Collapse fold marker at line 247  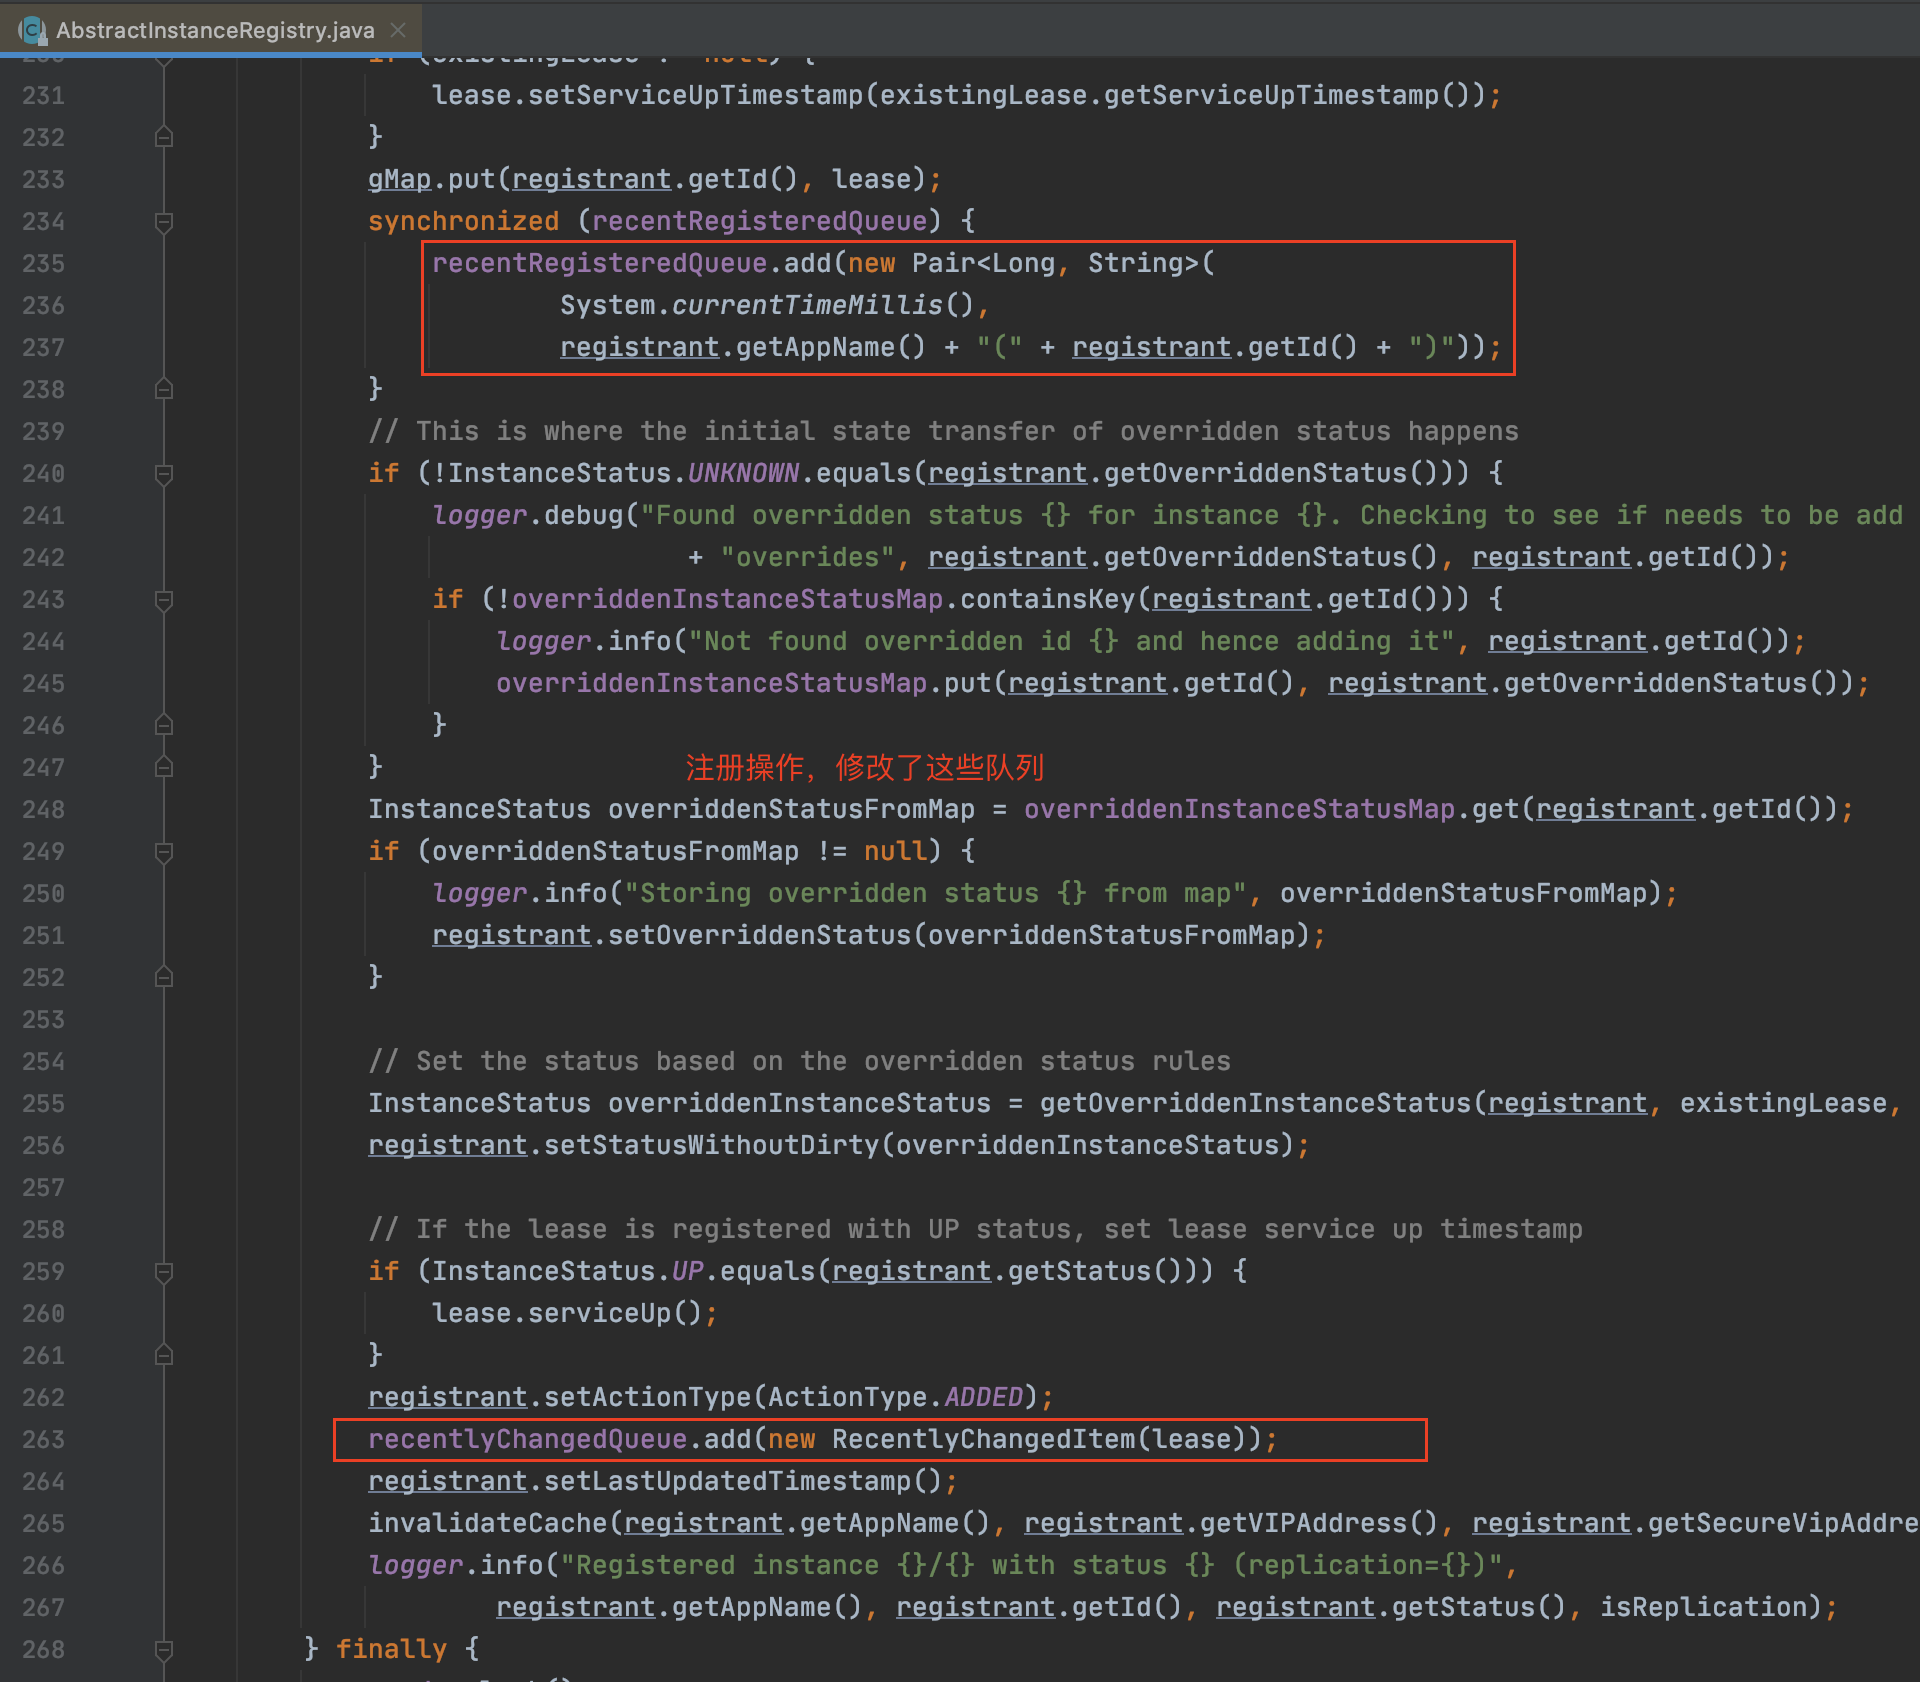164,767
